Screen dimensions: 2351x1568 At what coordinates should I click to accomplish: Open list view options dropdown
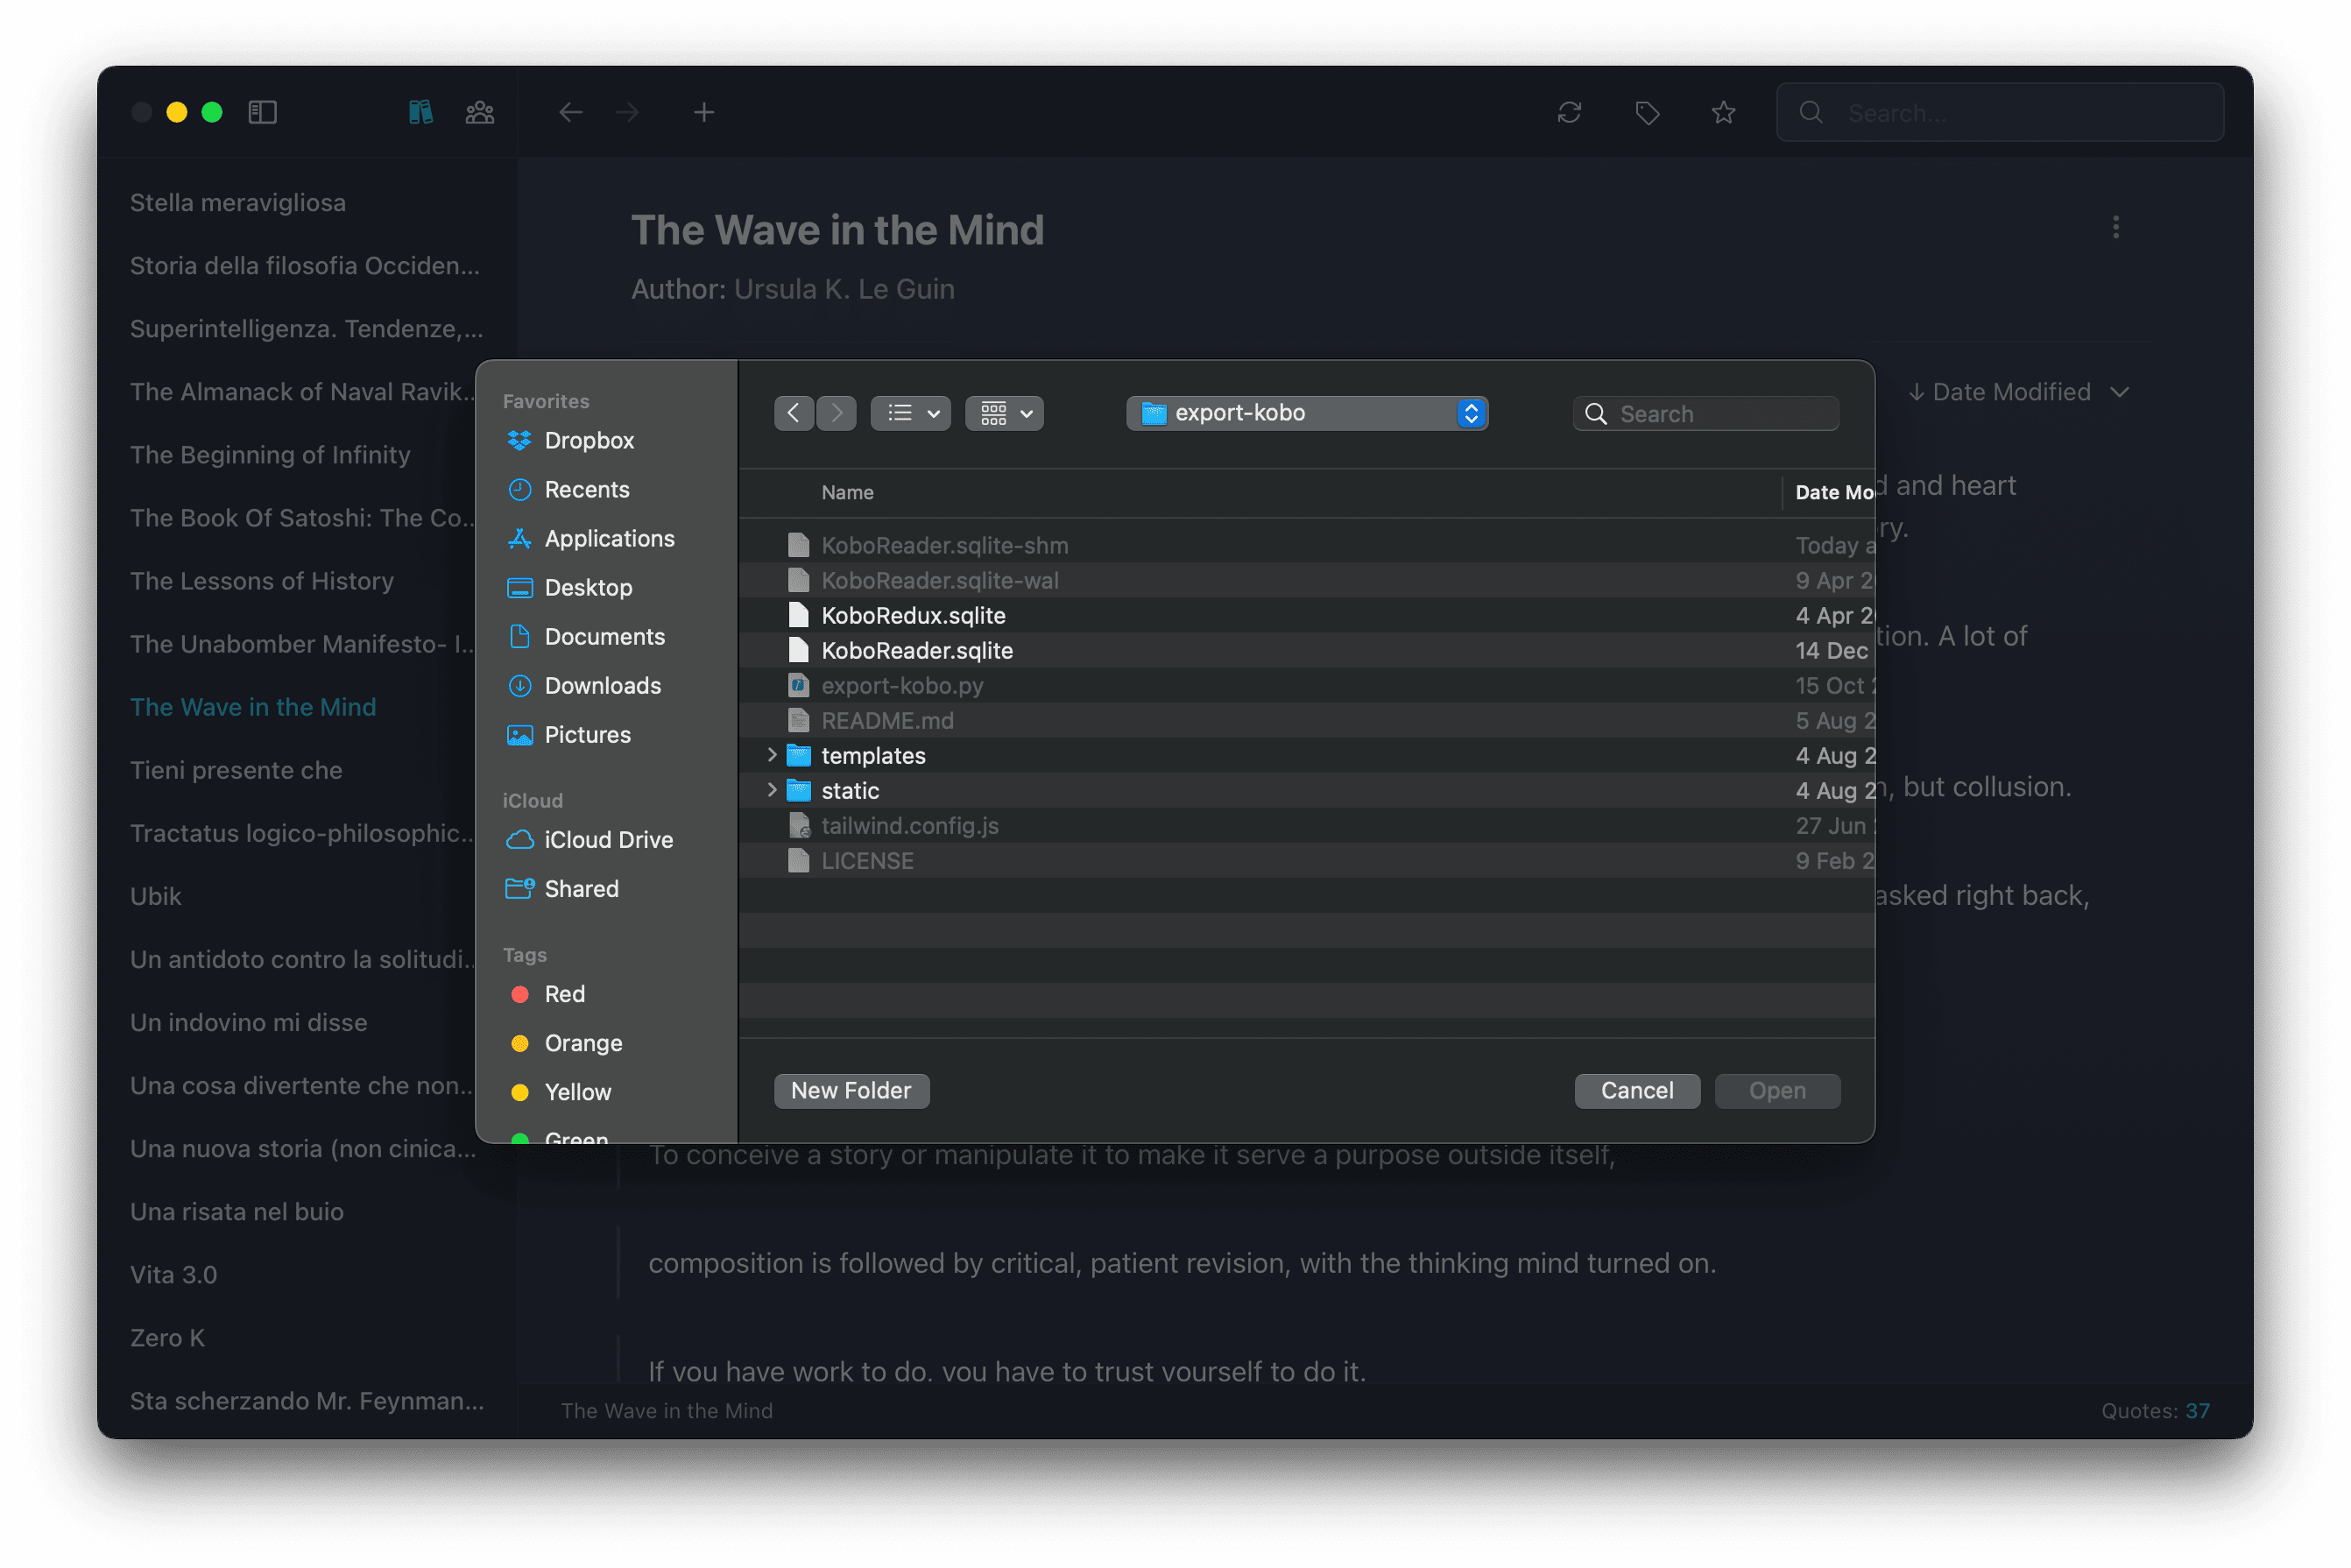[x=910, y=413]
